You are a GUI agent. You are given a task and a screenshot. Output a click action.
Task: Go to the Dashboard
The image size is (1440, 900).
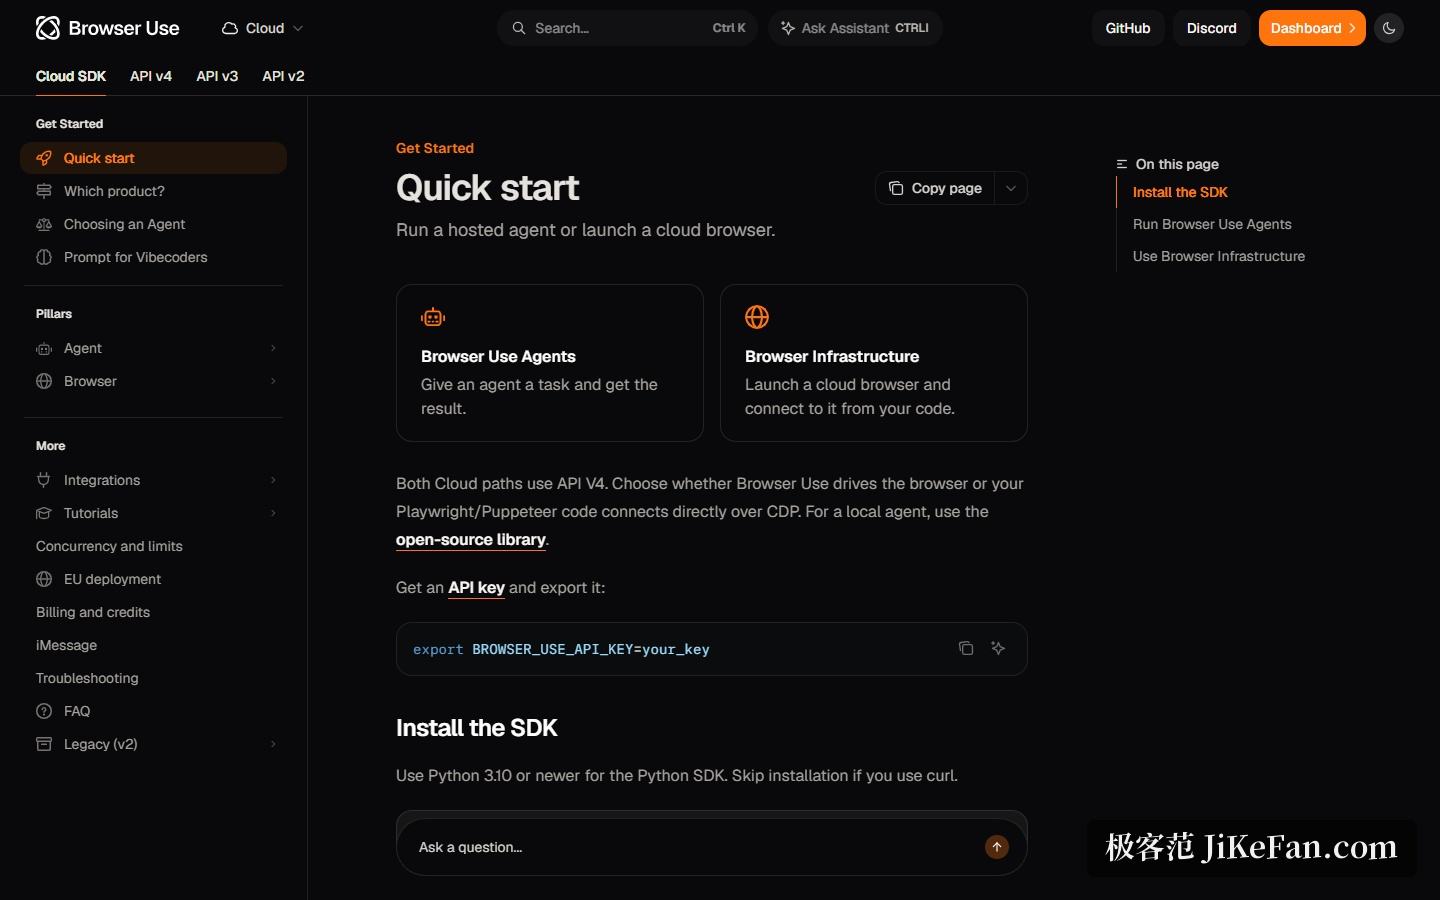click(x=1312, y=28)
